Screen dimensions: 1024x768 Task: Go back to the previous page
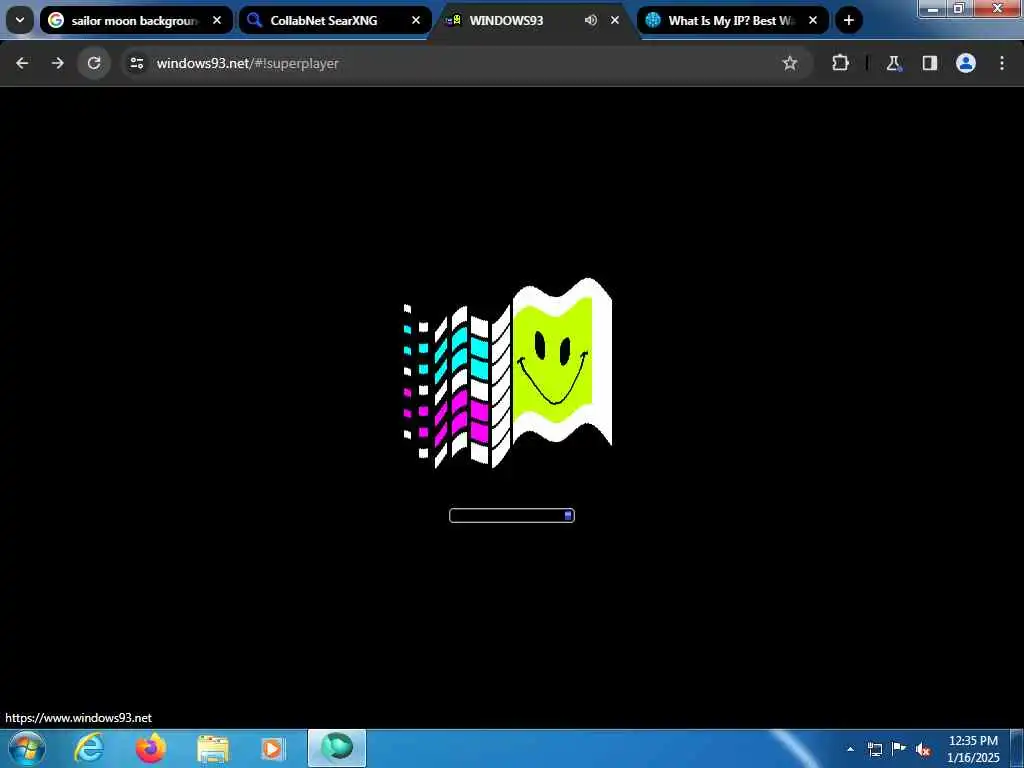pos(22,63)
